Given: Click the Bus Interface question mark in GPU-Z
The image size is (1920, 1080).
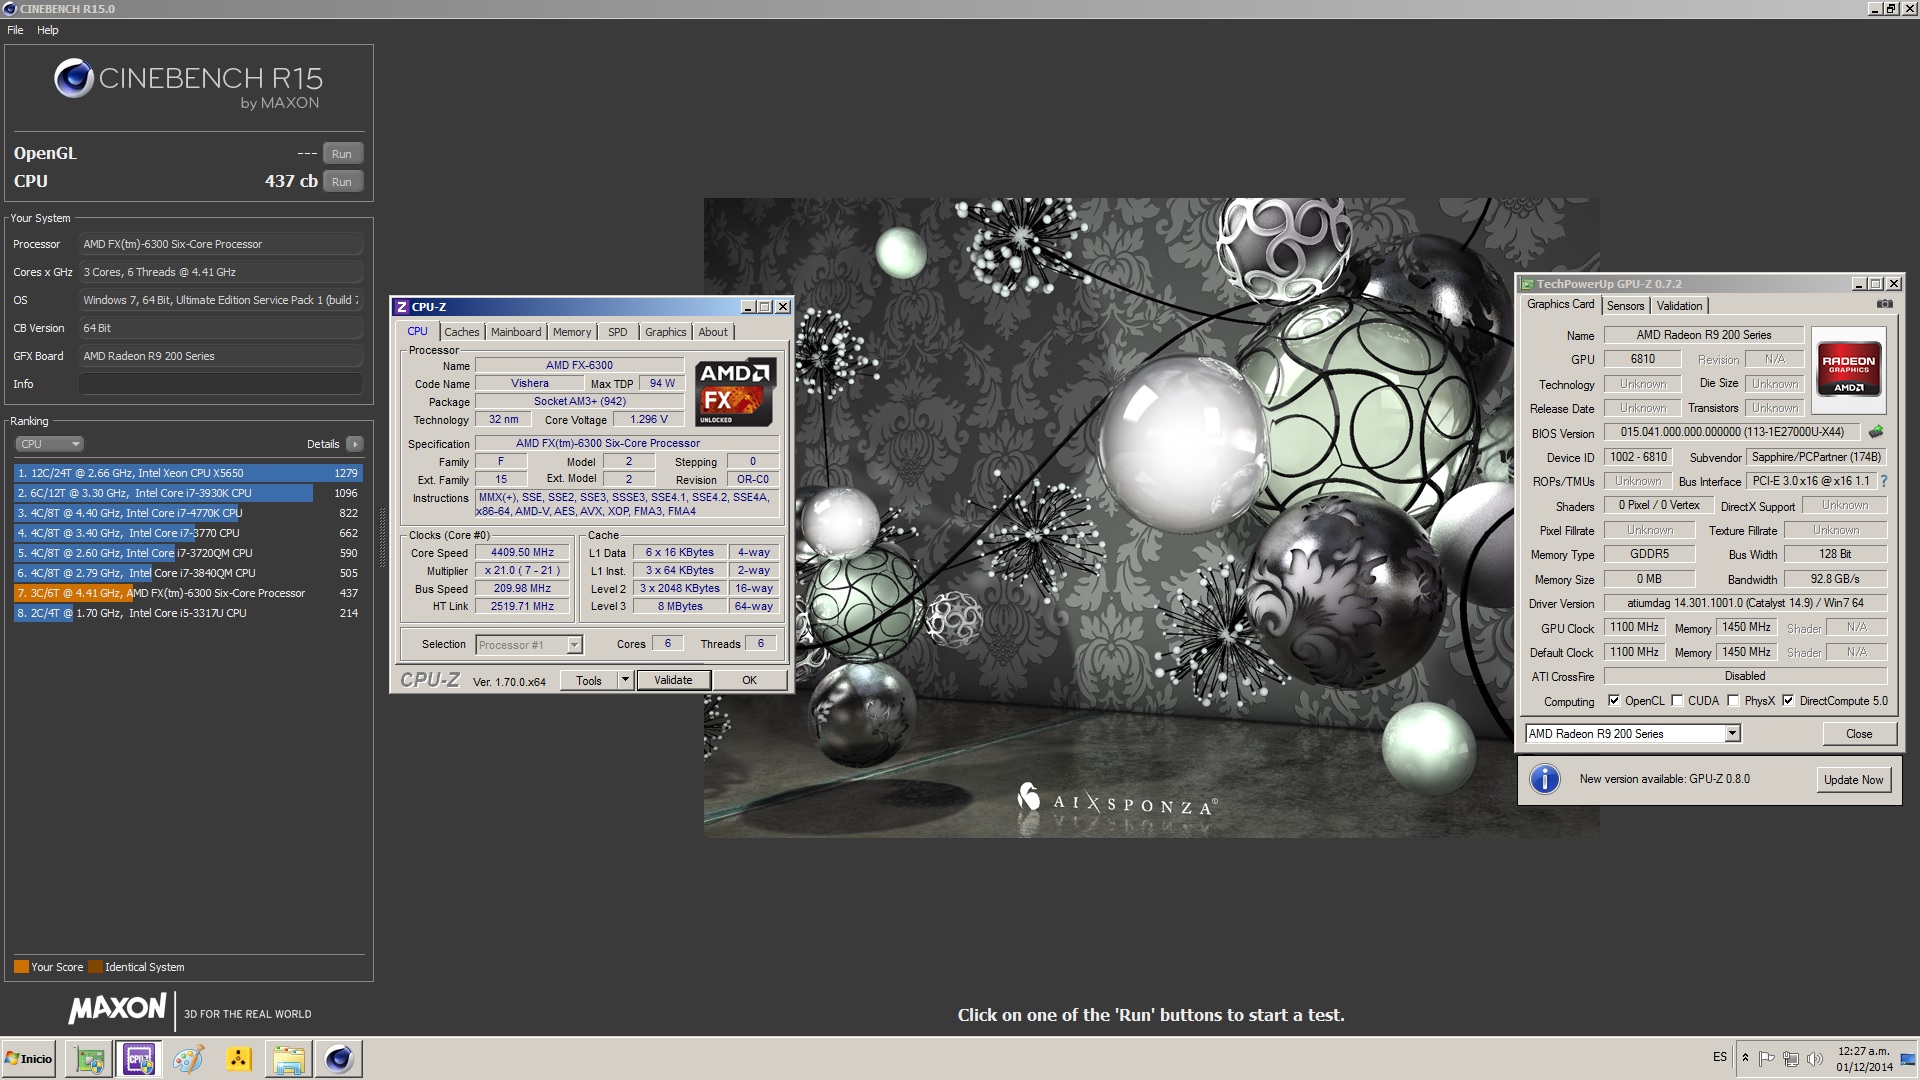Looking at the screenshot, I should (1884, 481).
